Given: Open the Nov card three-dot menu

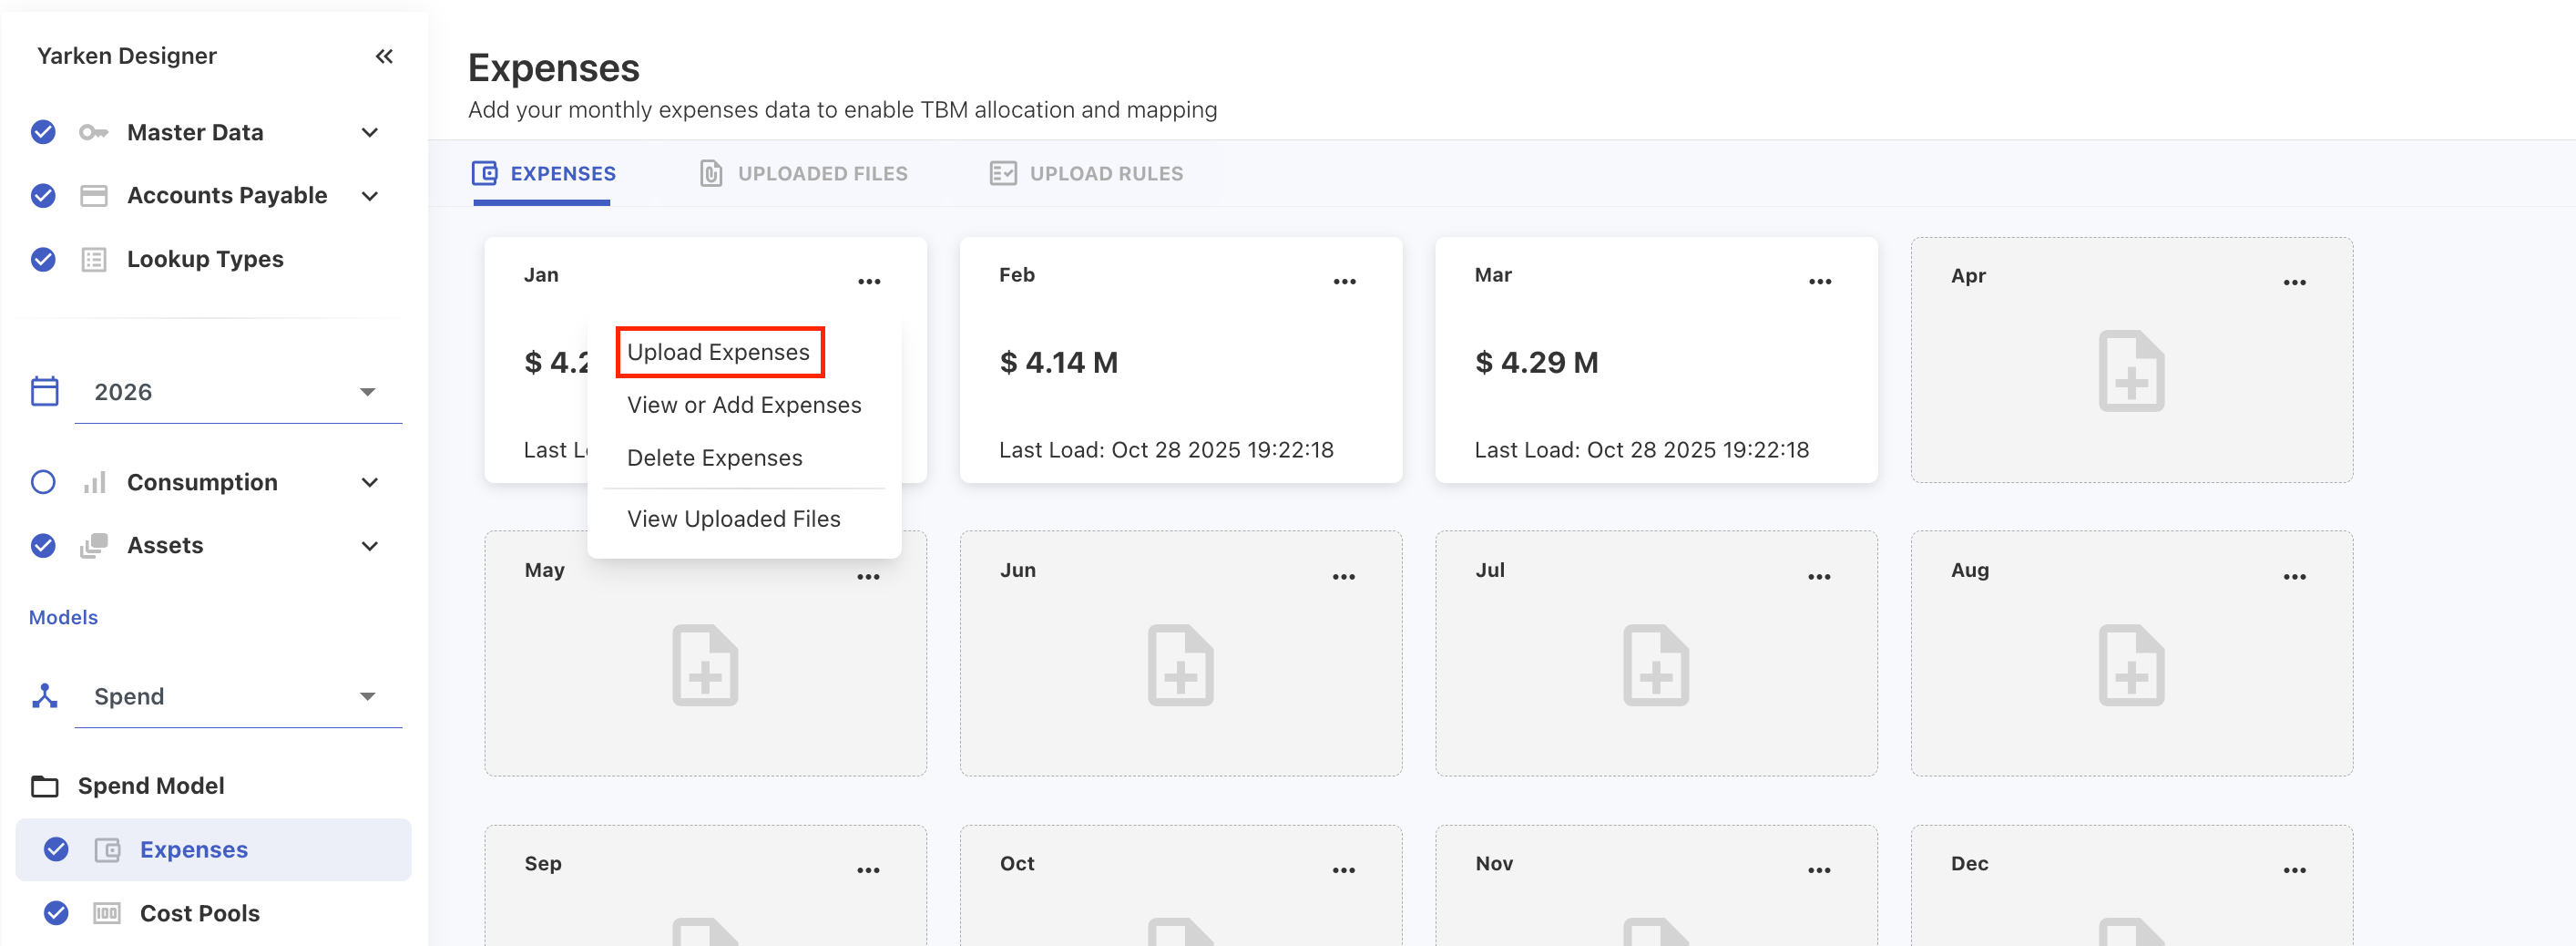Looking at the screenshot, I should pos(1819,870).
